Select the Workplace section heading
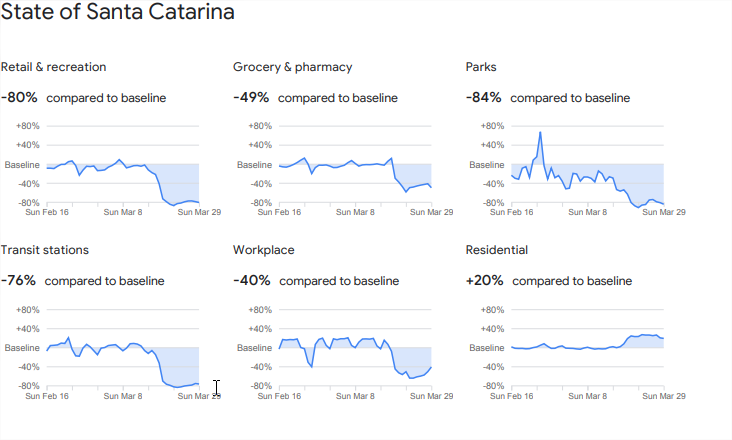The width and height of the screenshot is (732, 440). click(264, 250)
